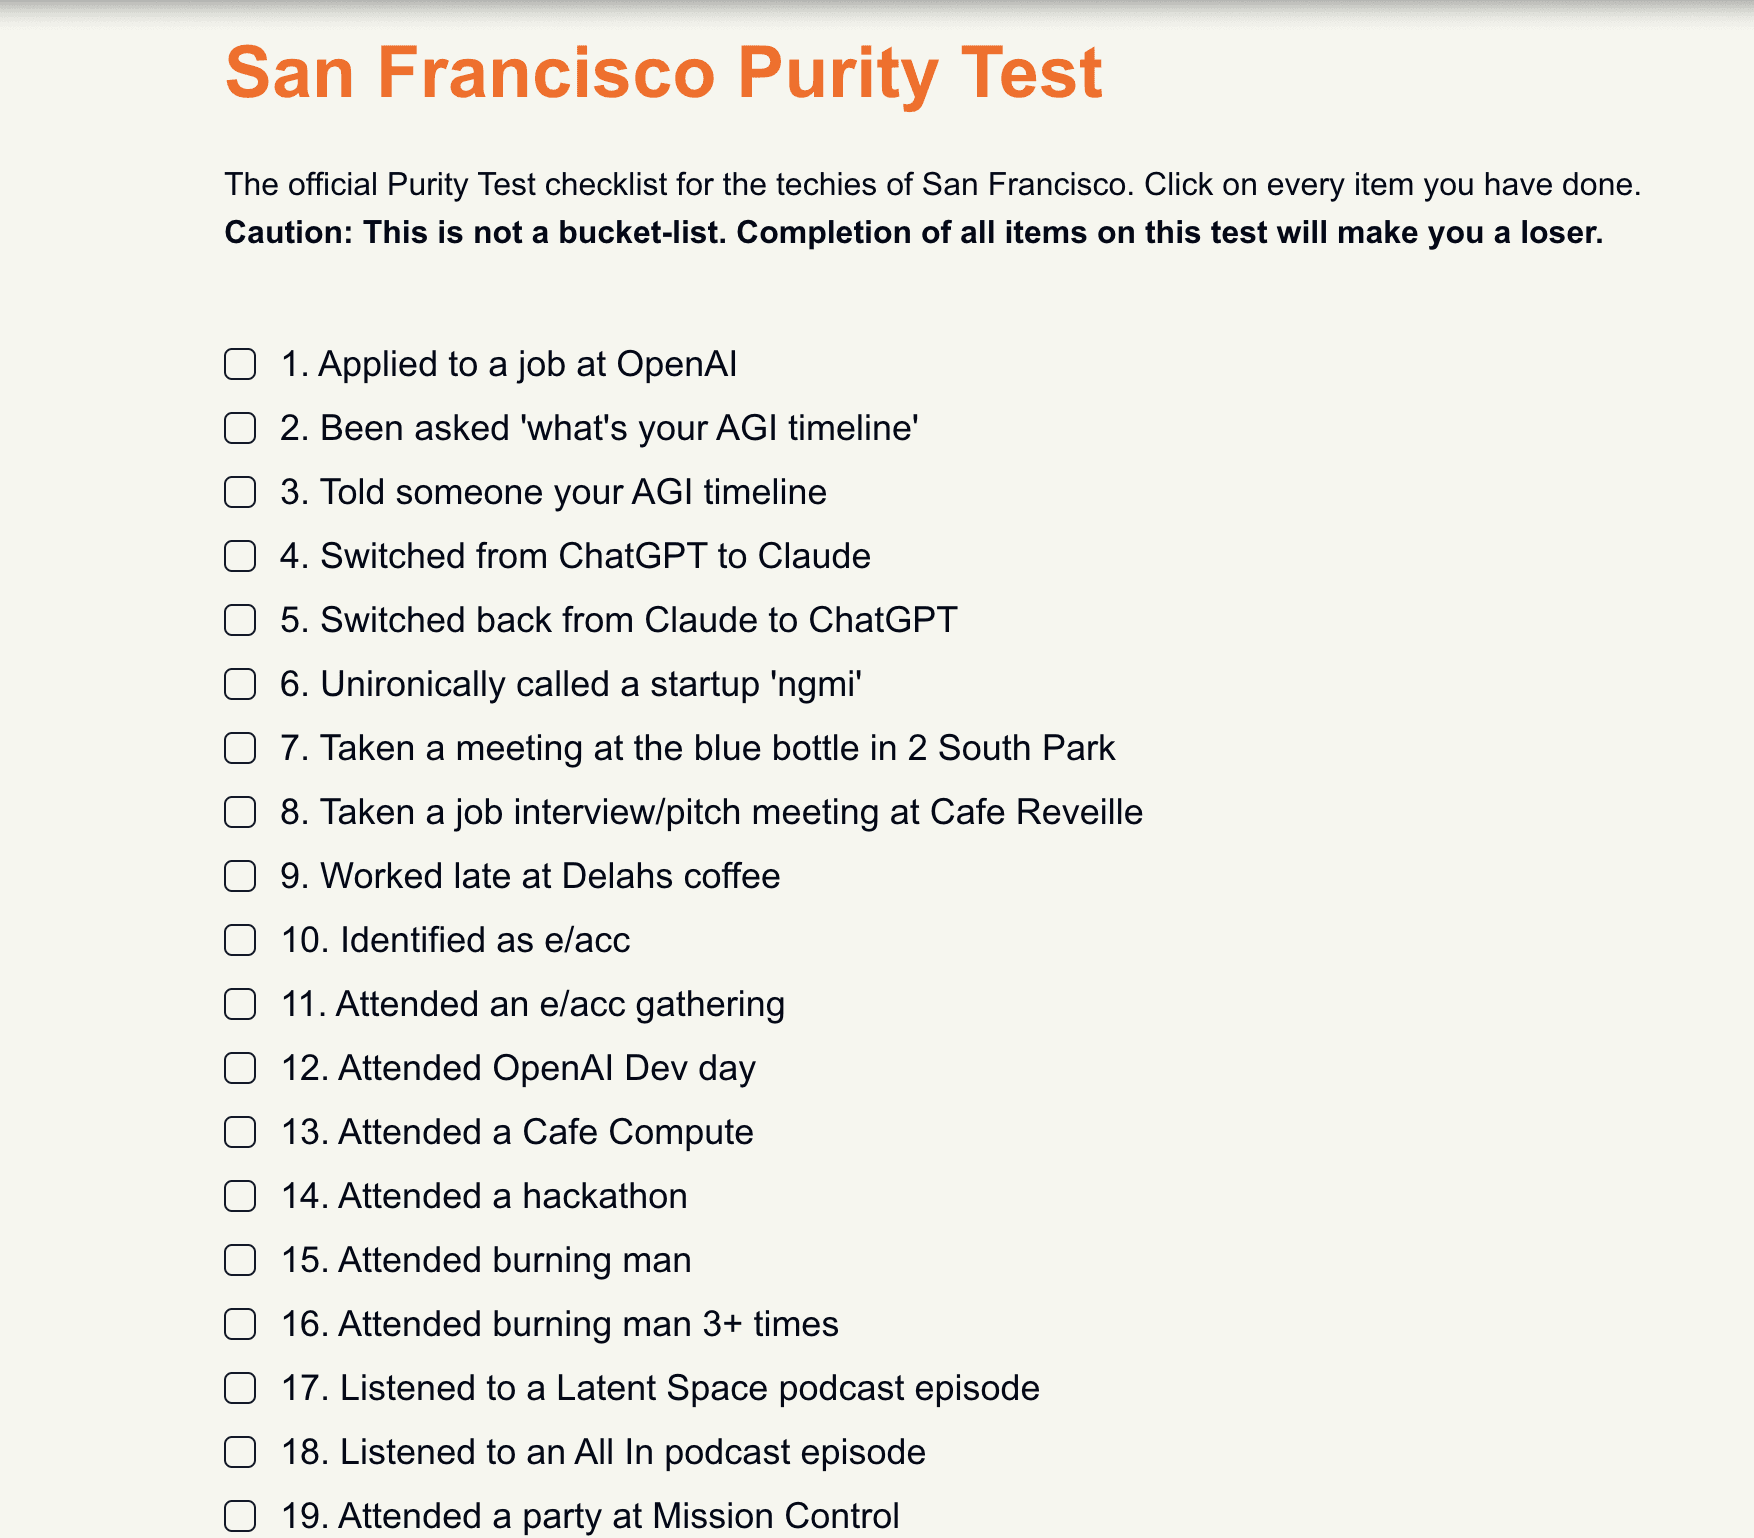Check 'Applied to a job at OpenAI'
The image size is (1754, 1538).
point(240,364)
